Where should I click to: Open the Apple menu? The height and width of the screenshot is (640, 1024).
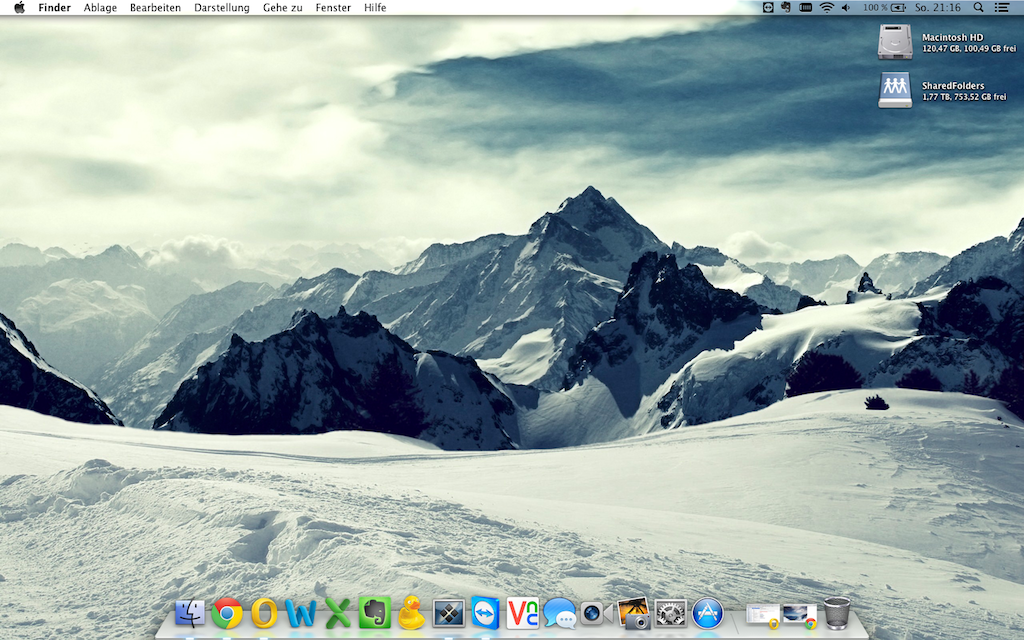[19, 7]
